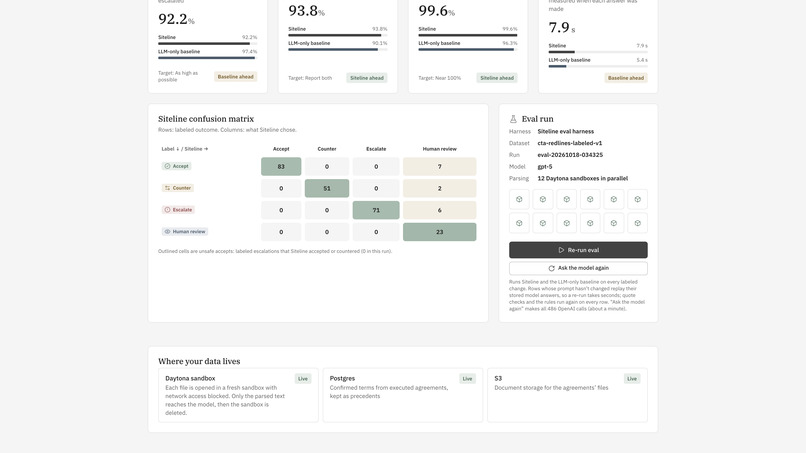Click the refresh icon in Ask the model again
The height and width of the screenshot is (453, 806).
552,268
